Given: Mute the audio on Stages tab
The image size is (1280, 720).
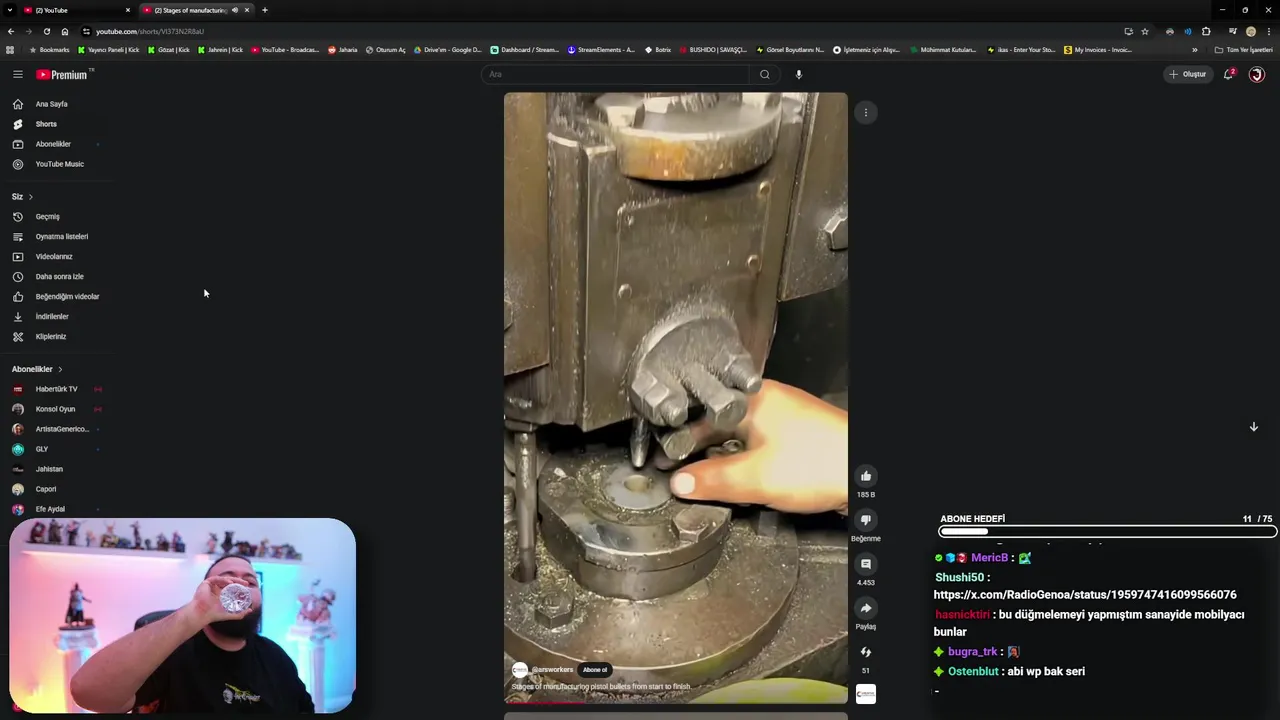Looking at the screenshot, I should tap(235, 10).
